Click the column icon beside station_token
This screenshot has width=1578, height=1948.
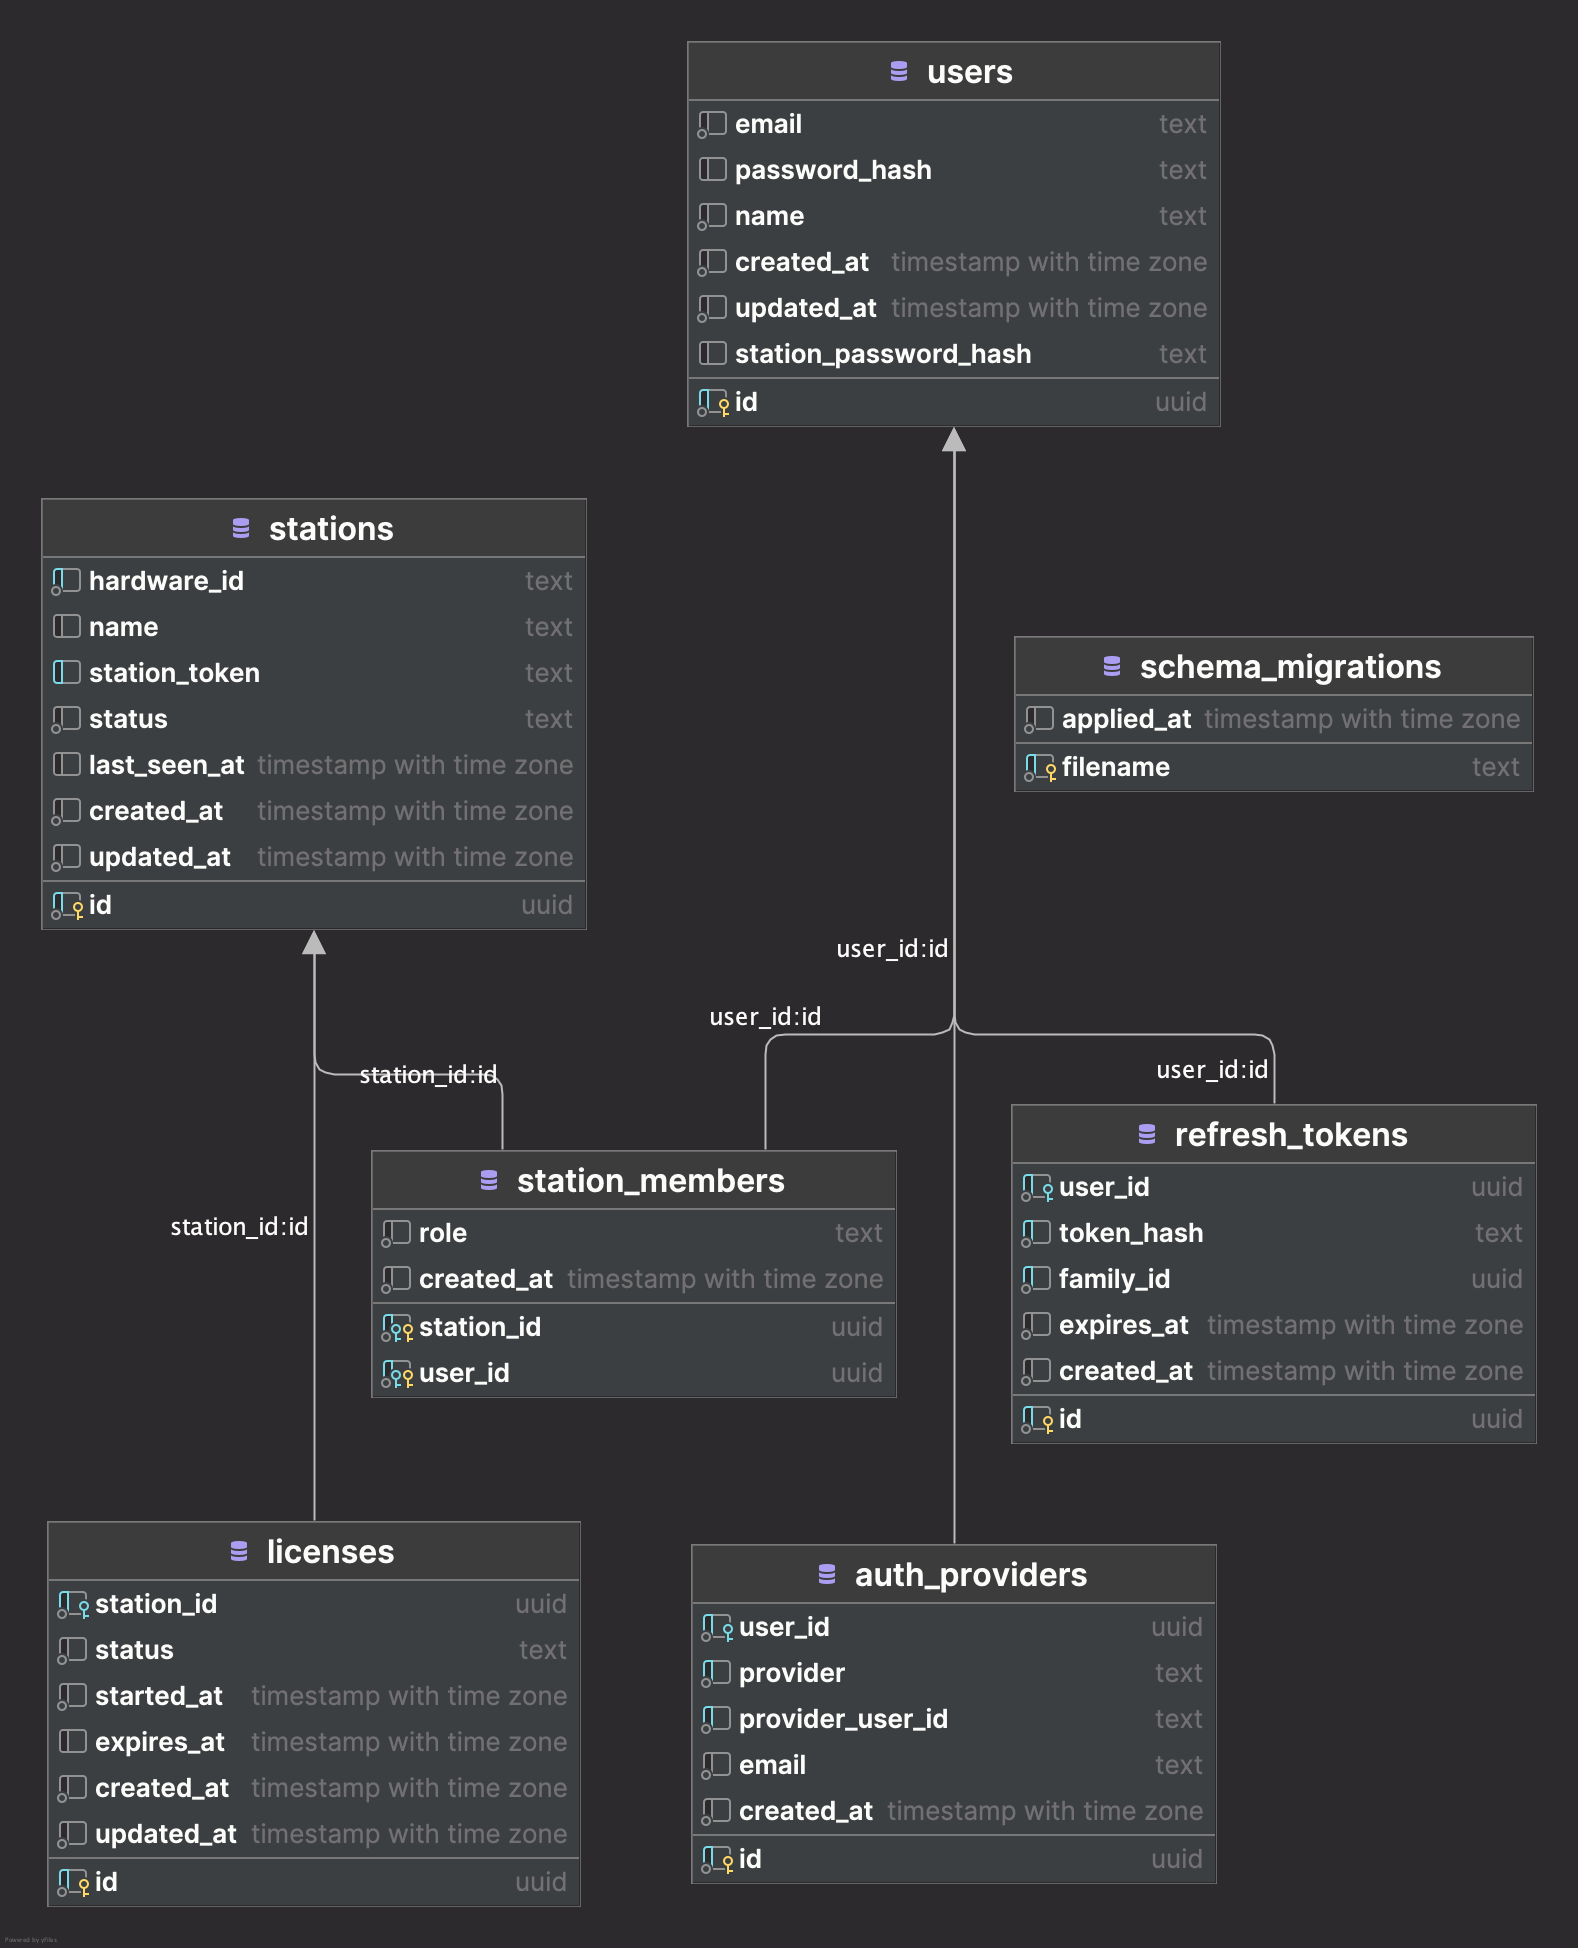(x=66, y=672)
